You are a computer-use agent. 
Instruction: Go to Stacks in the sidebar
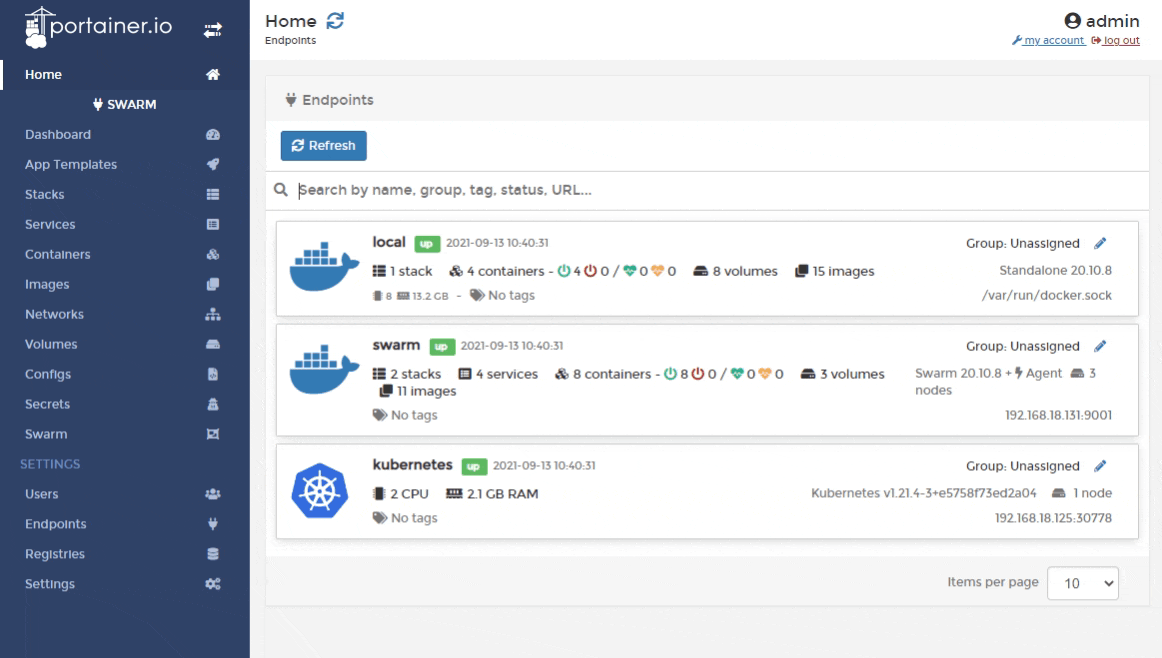click(45, 195)
